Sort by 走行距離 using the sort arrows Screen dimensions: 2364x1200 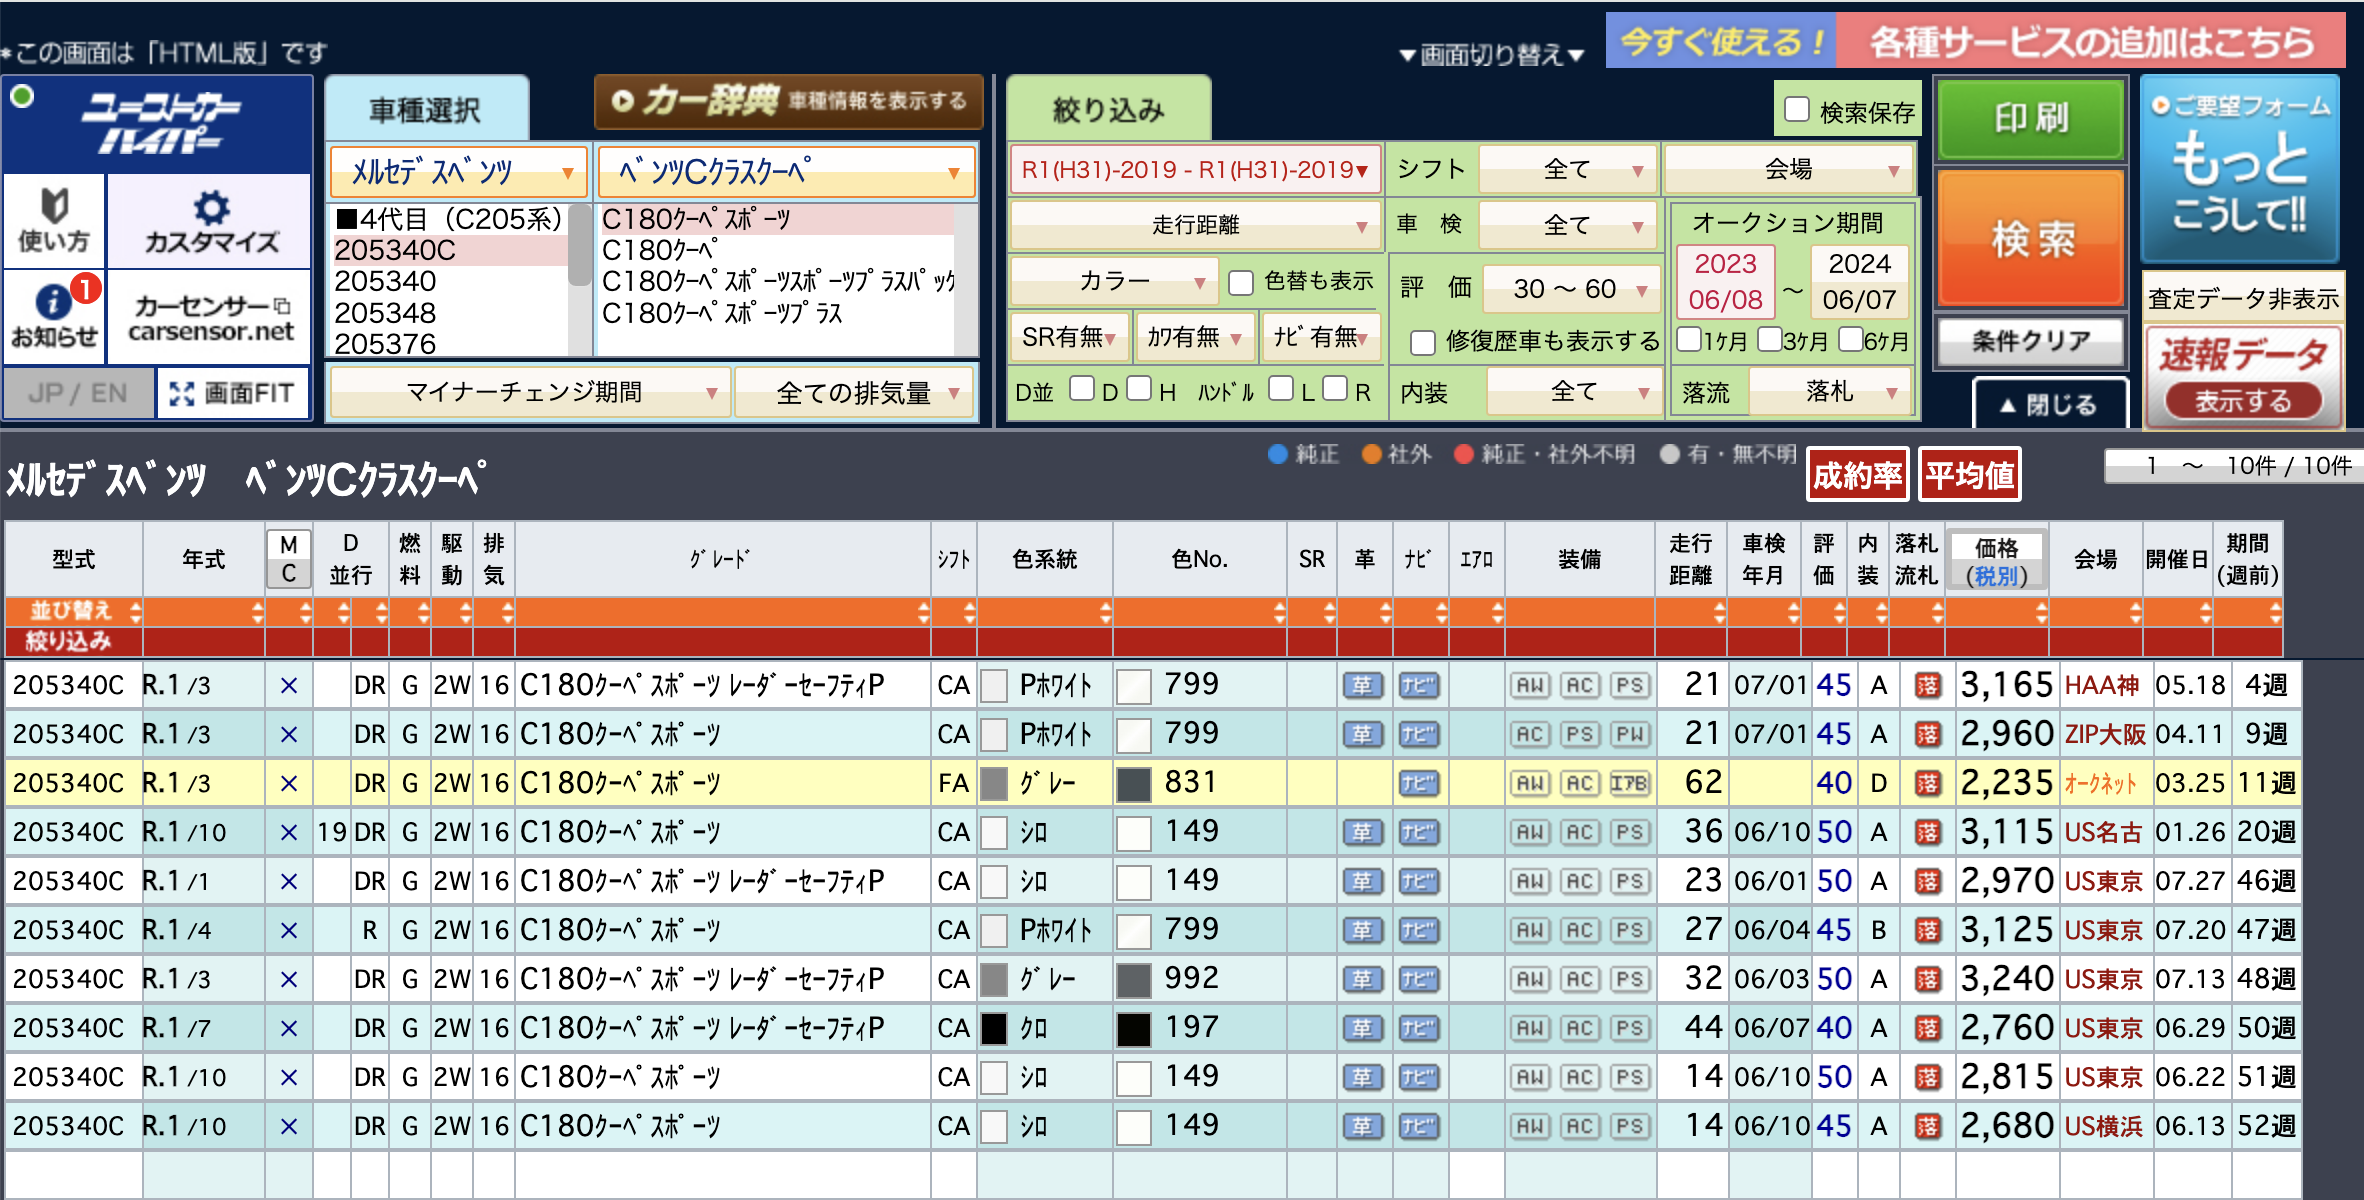pyautogui.click(x=1719, y=611)
